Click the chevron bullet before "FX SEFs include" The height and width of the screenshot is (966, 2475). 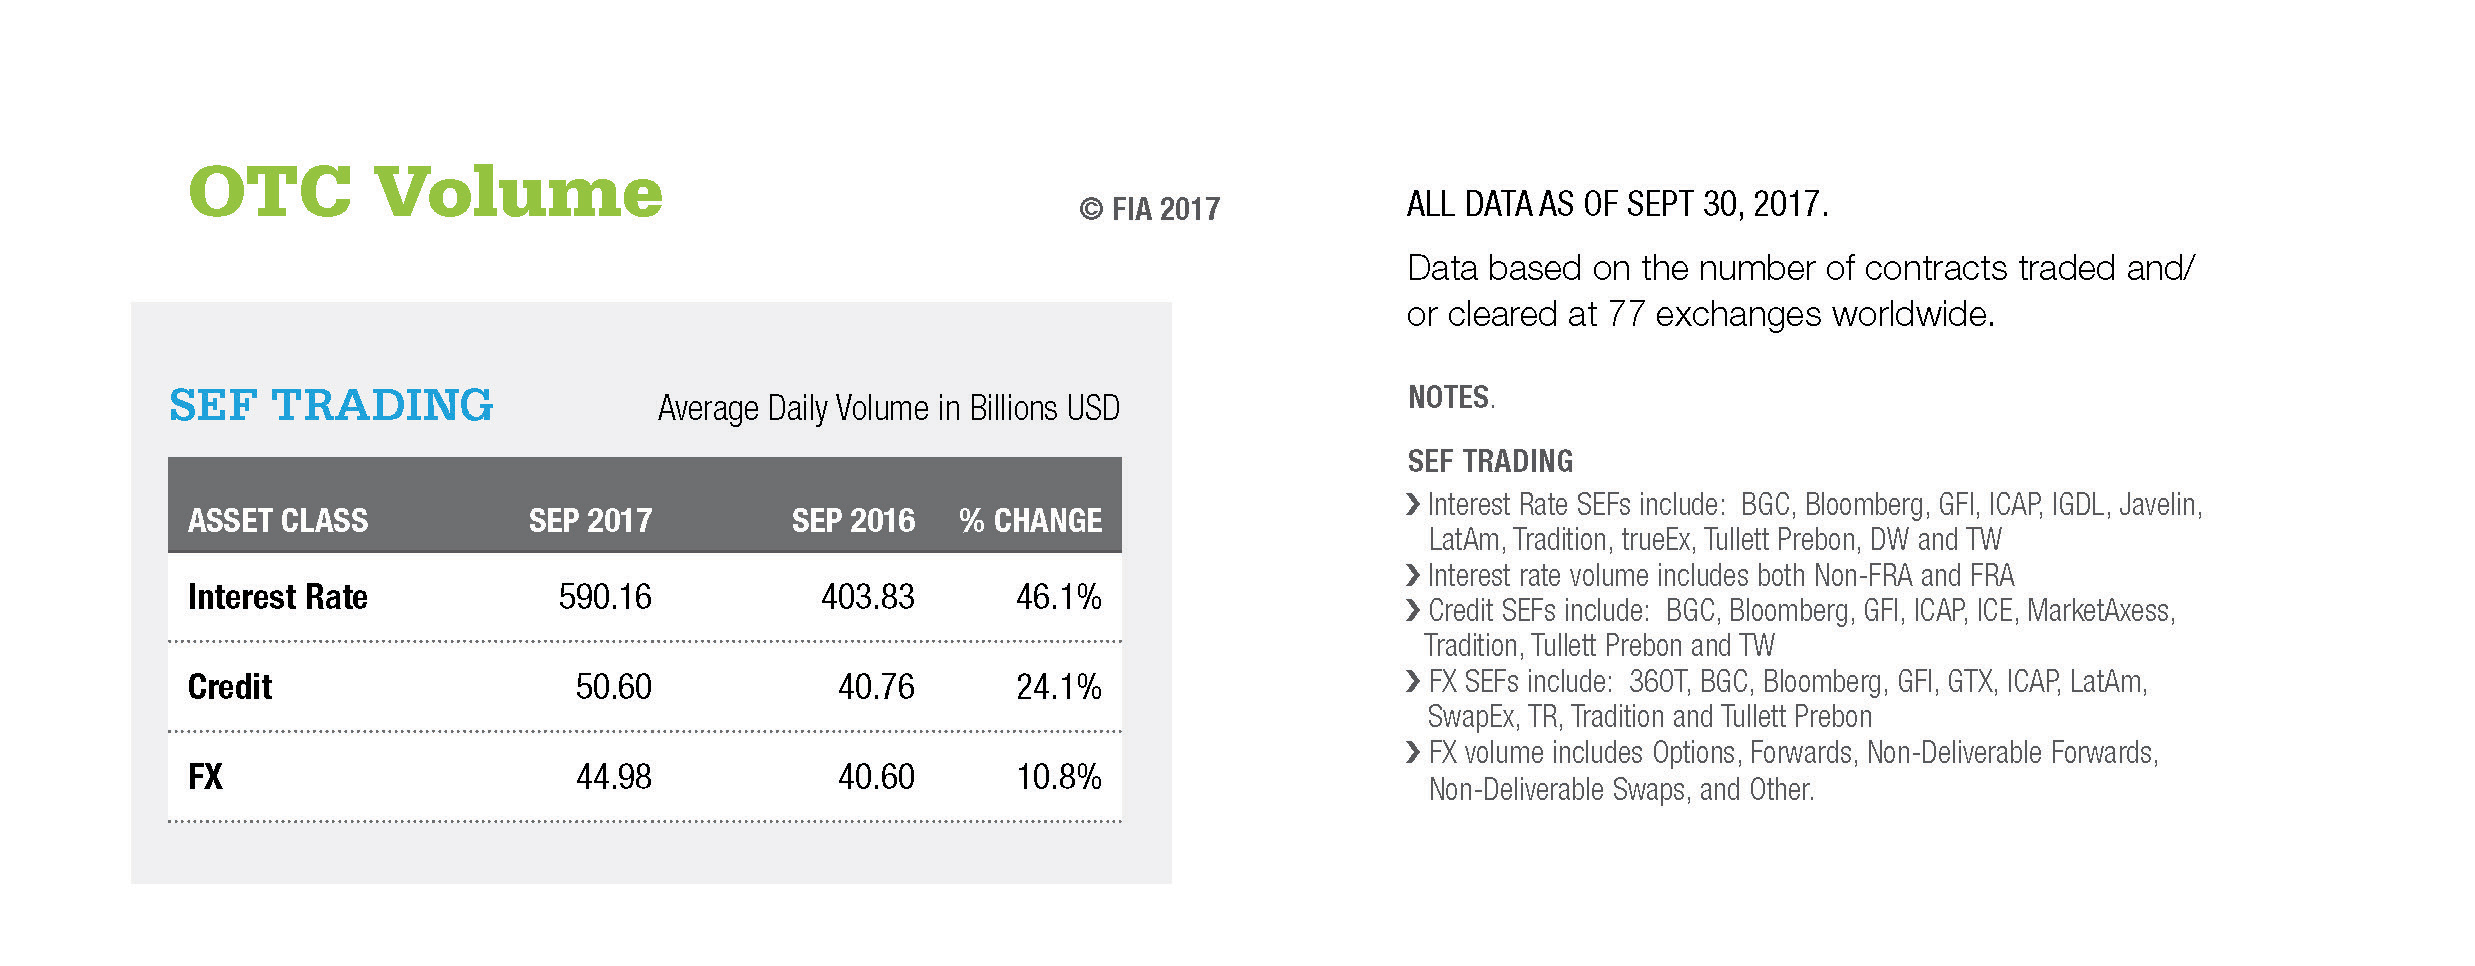point(1413,682)
